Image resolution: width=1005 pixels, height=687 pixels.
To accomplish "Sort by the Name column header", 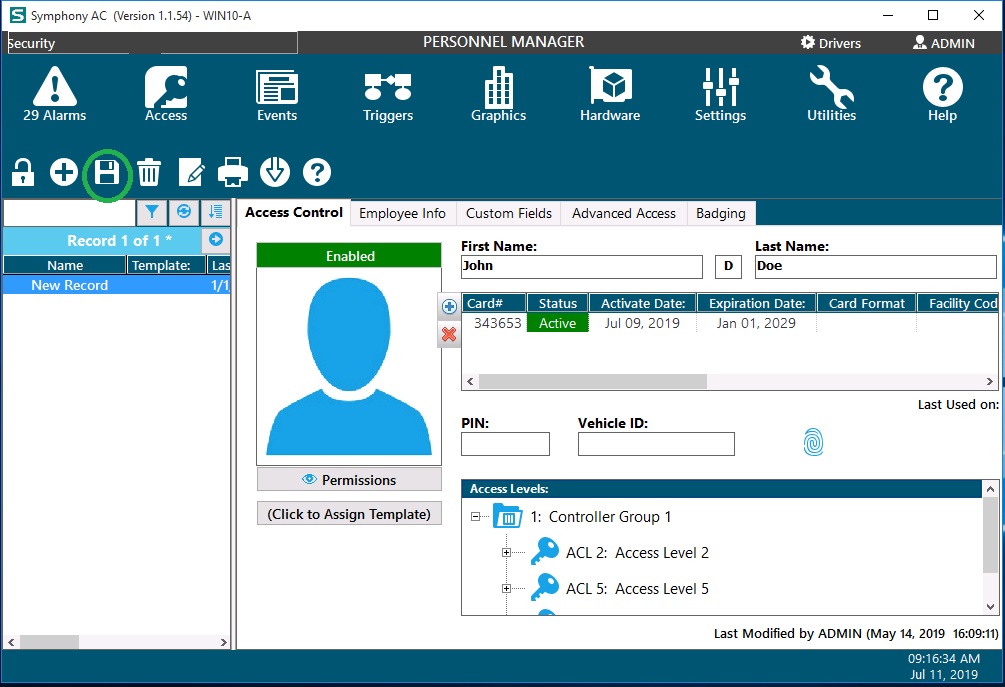I will (x=65, y=265).
